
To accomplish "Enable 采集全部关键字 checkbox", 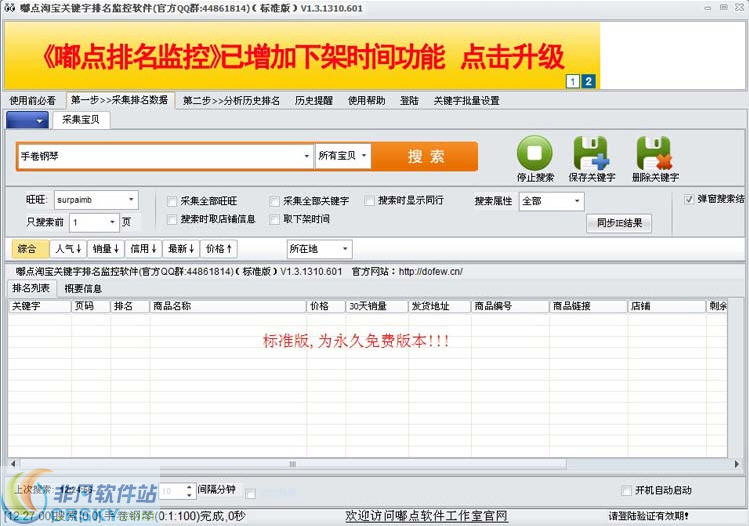I will click(x=275, y=202).
